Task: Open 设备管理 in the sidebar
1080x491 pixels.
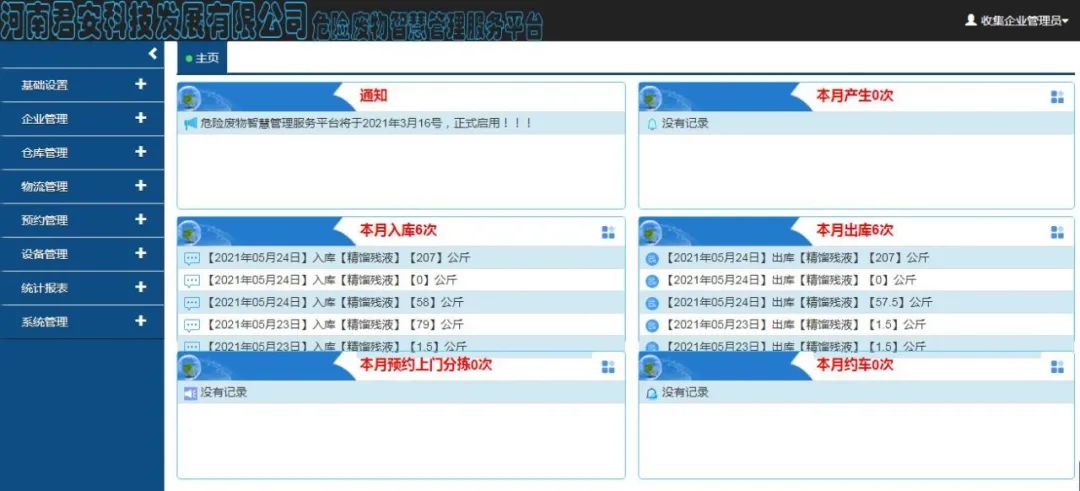Action: coord(44,254)
